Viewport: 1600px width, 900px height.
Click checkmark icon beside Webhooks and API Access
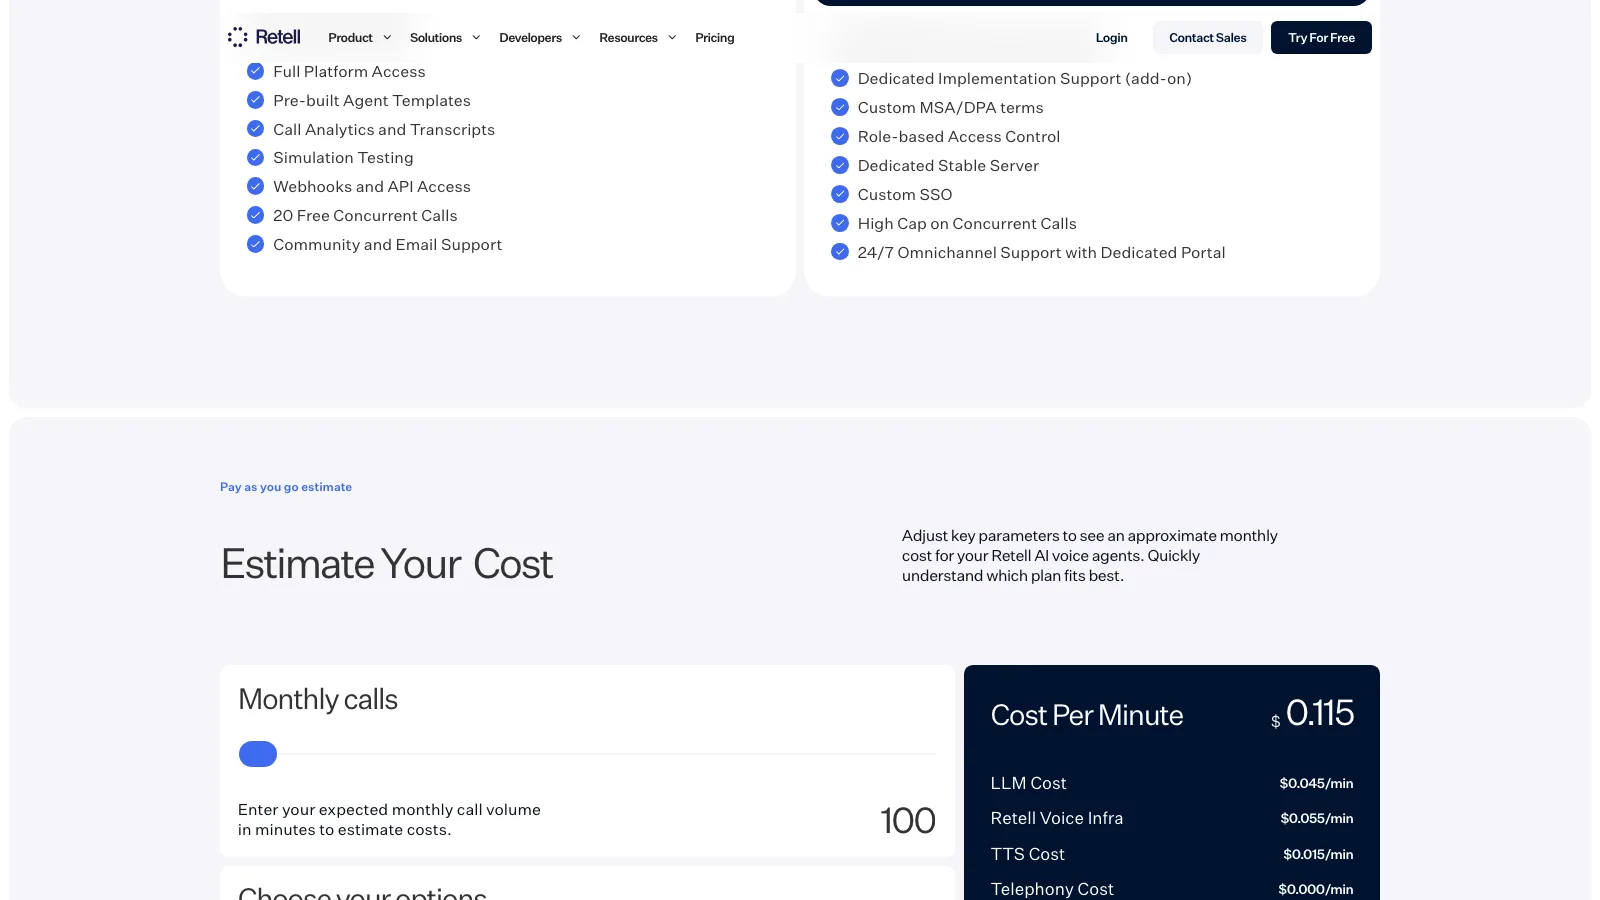pos(255,186)
